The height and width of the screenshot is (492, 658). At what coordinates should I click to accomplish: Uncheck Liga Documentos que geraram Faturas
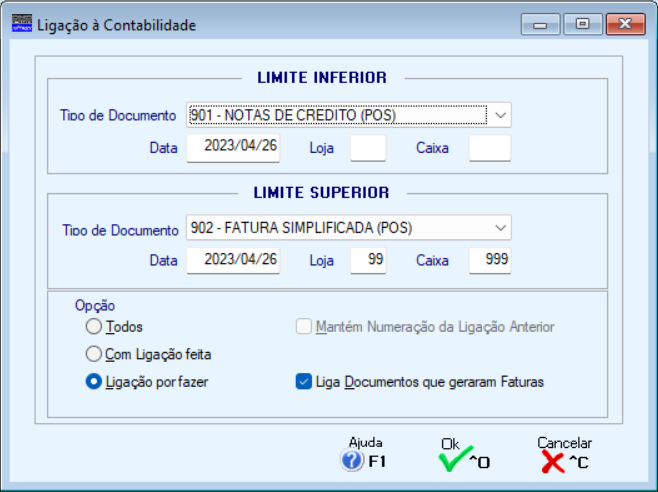click(x=304, y=381)
